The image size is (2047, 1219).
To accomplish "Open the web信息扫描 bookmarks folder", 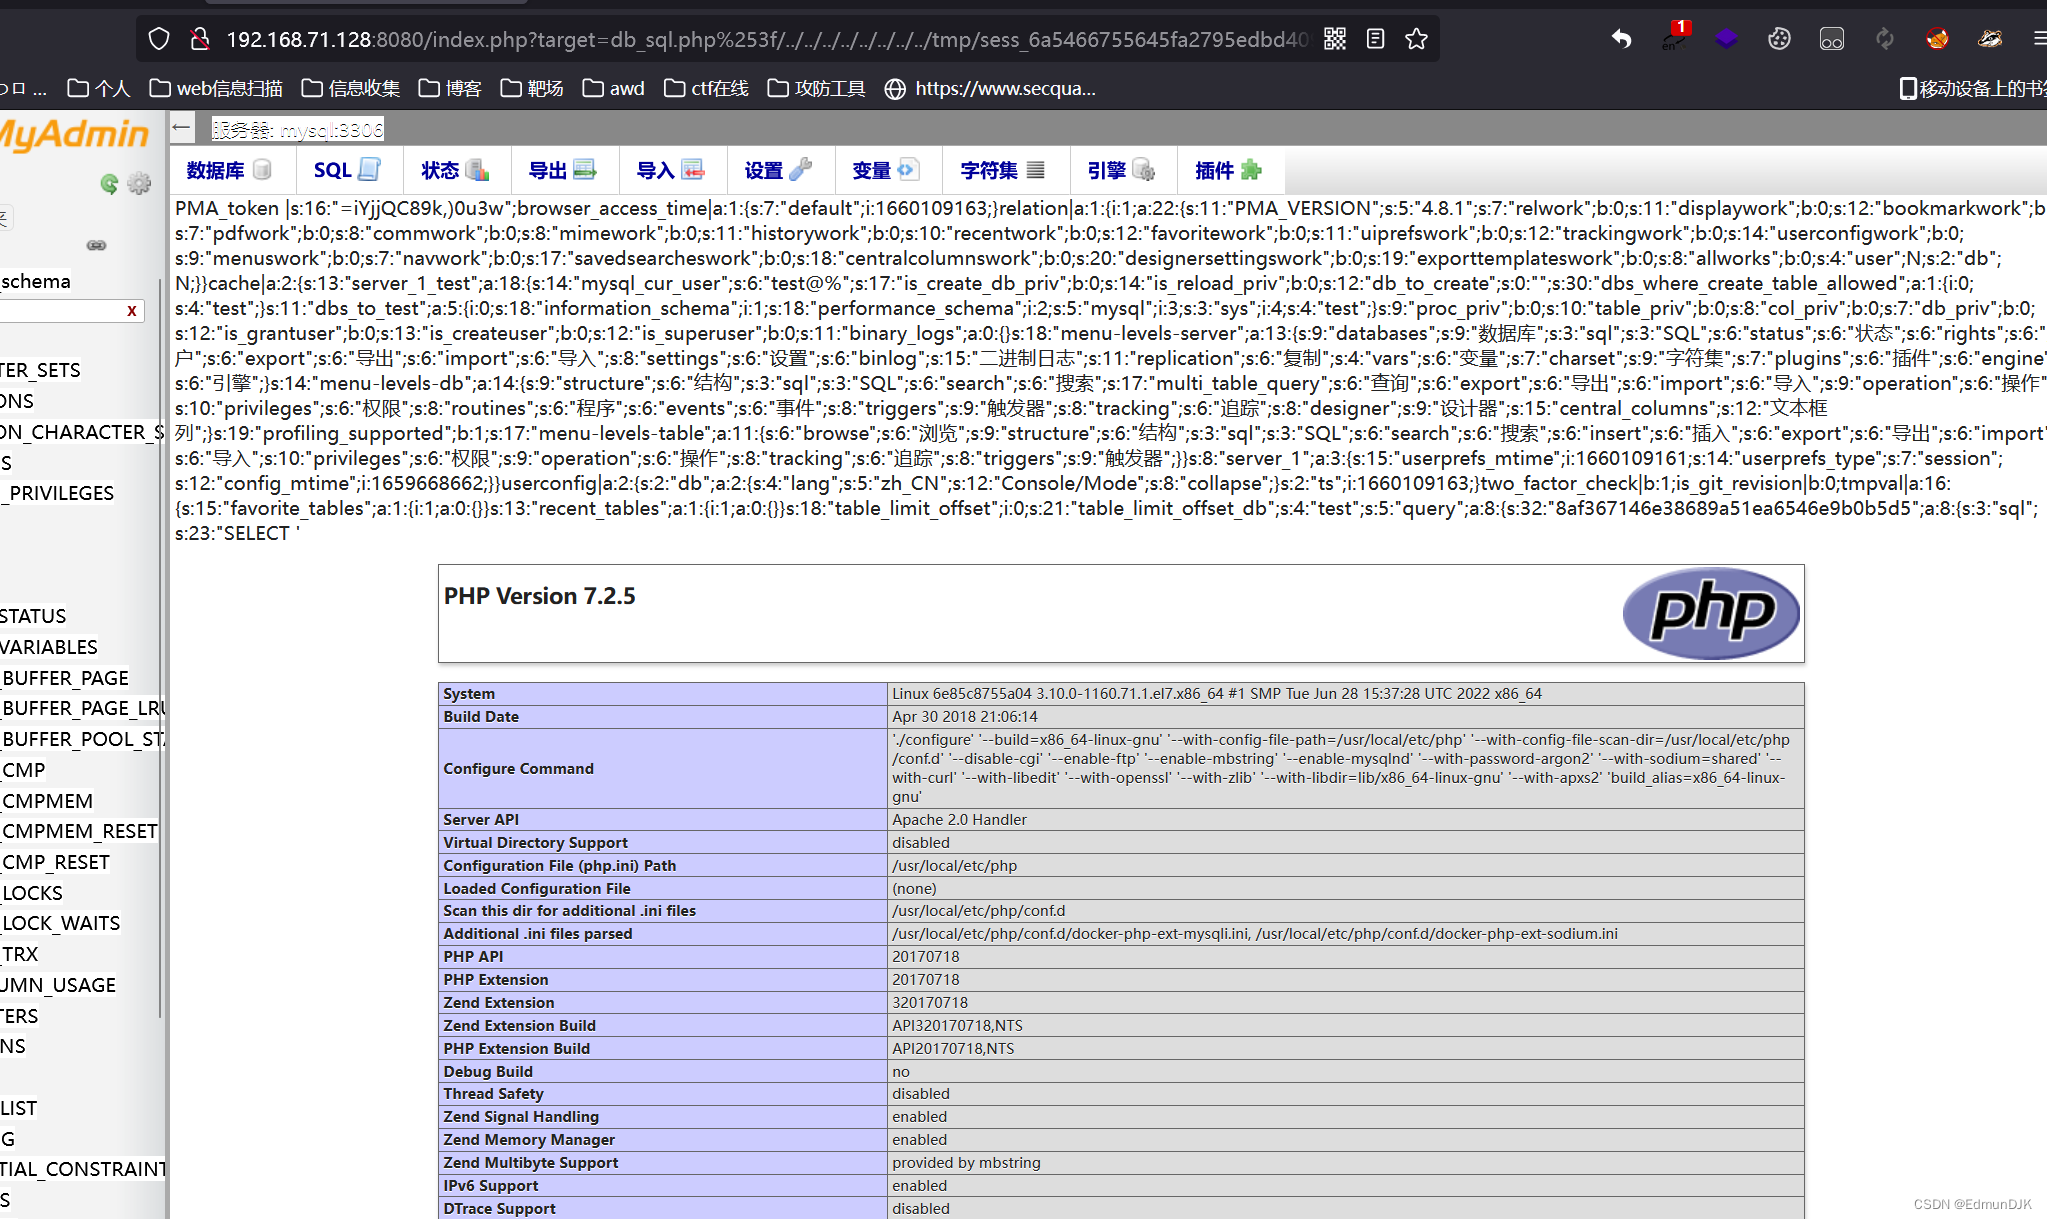I will (216, 88).
